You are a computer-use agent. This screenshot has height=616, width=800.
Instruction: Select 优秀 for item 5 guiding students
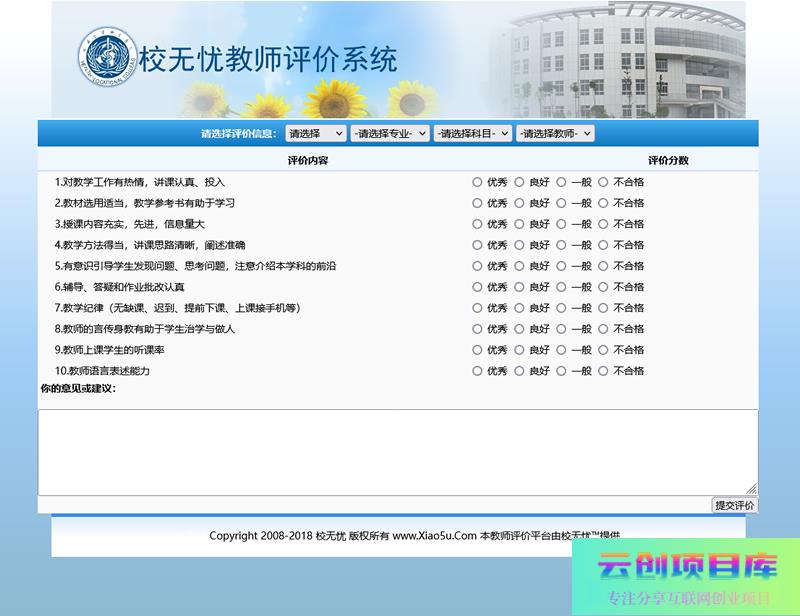pyautogui.click(x=477, y=266)
